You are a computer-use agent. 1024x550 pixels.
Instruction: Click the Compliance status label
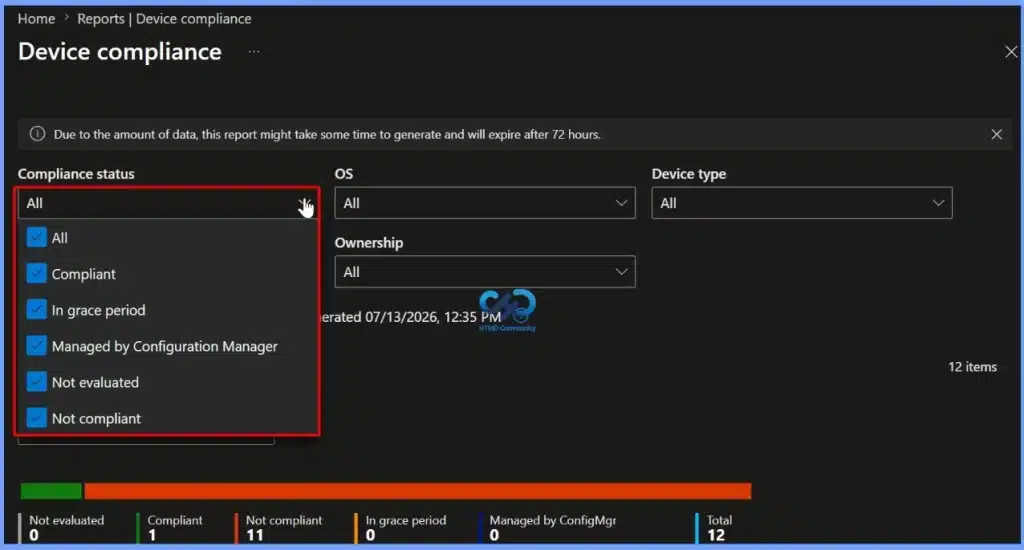(76, 174)
